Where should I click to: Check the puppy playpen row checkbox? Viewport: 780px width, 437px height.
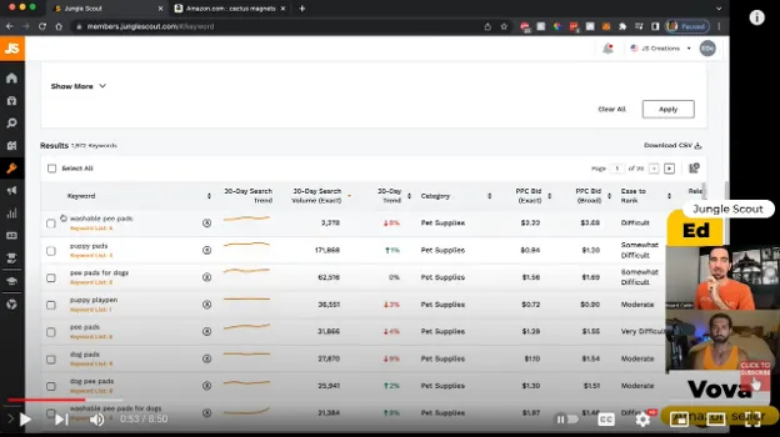pyautogui.click(x=51, y=305)
